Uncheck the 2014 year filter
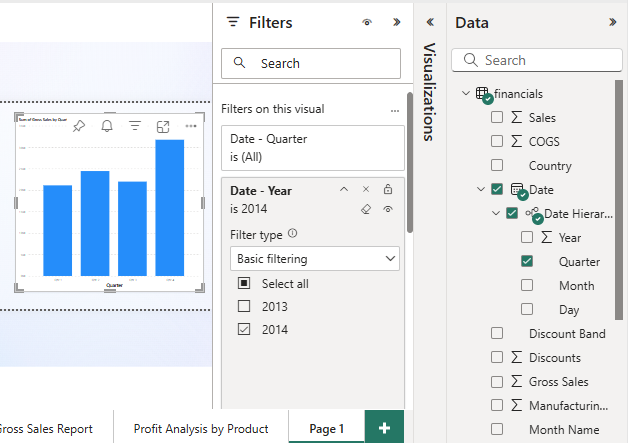The image size is (628, 443). (x=244, y=329)
